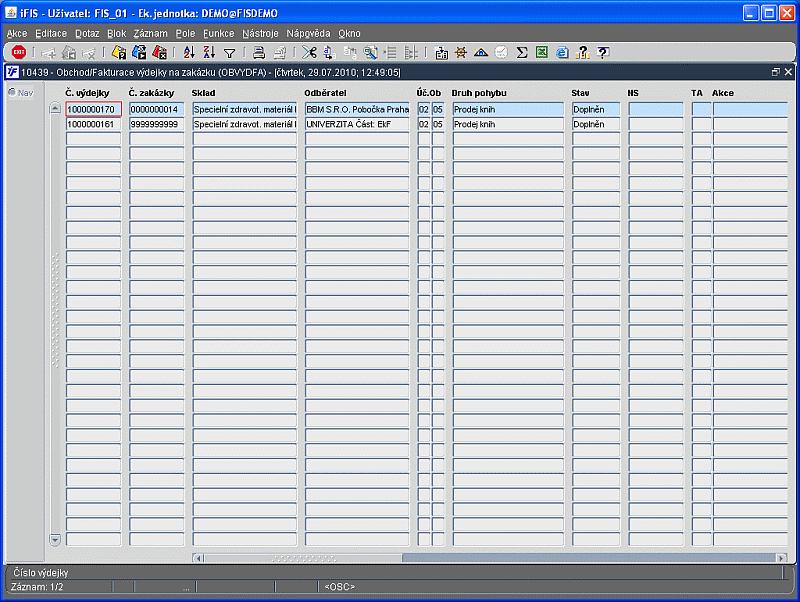Click Druh pohybu cell in the 1000000161 row
This screenshot has width=800, height=602.
508,124
